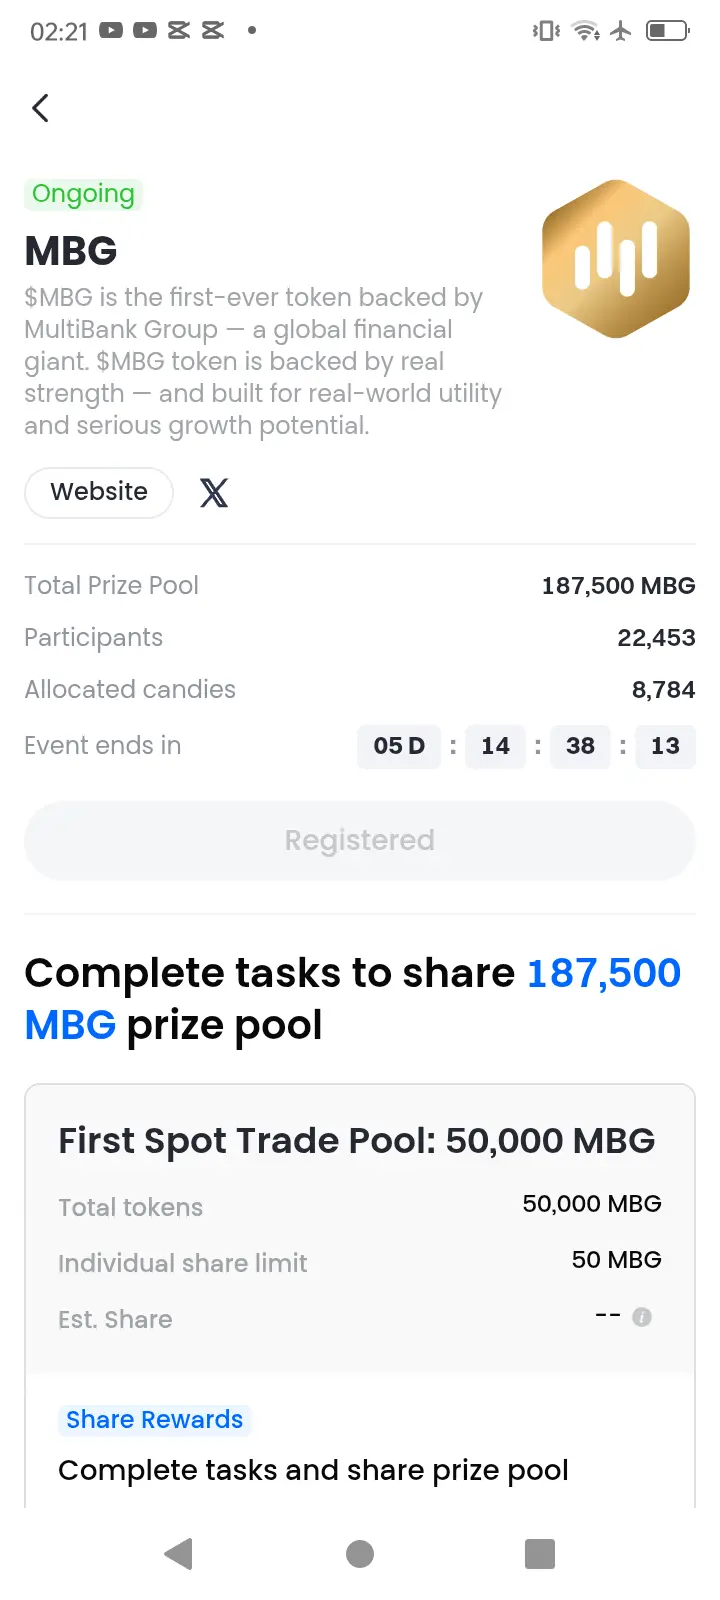
Task: Open the Website link button
Action: pos(99,492)
